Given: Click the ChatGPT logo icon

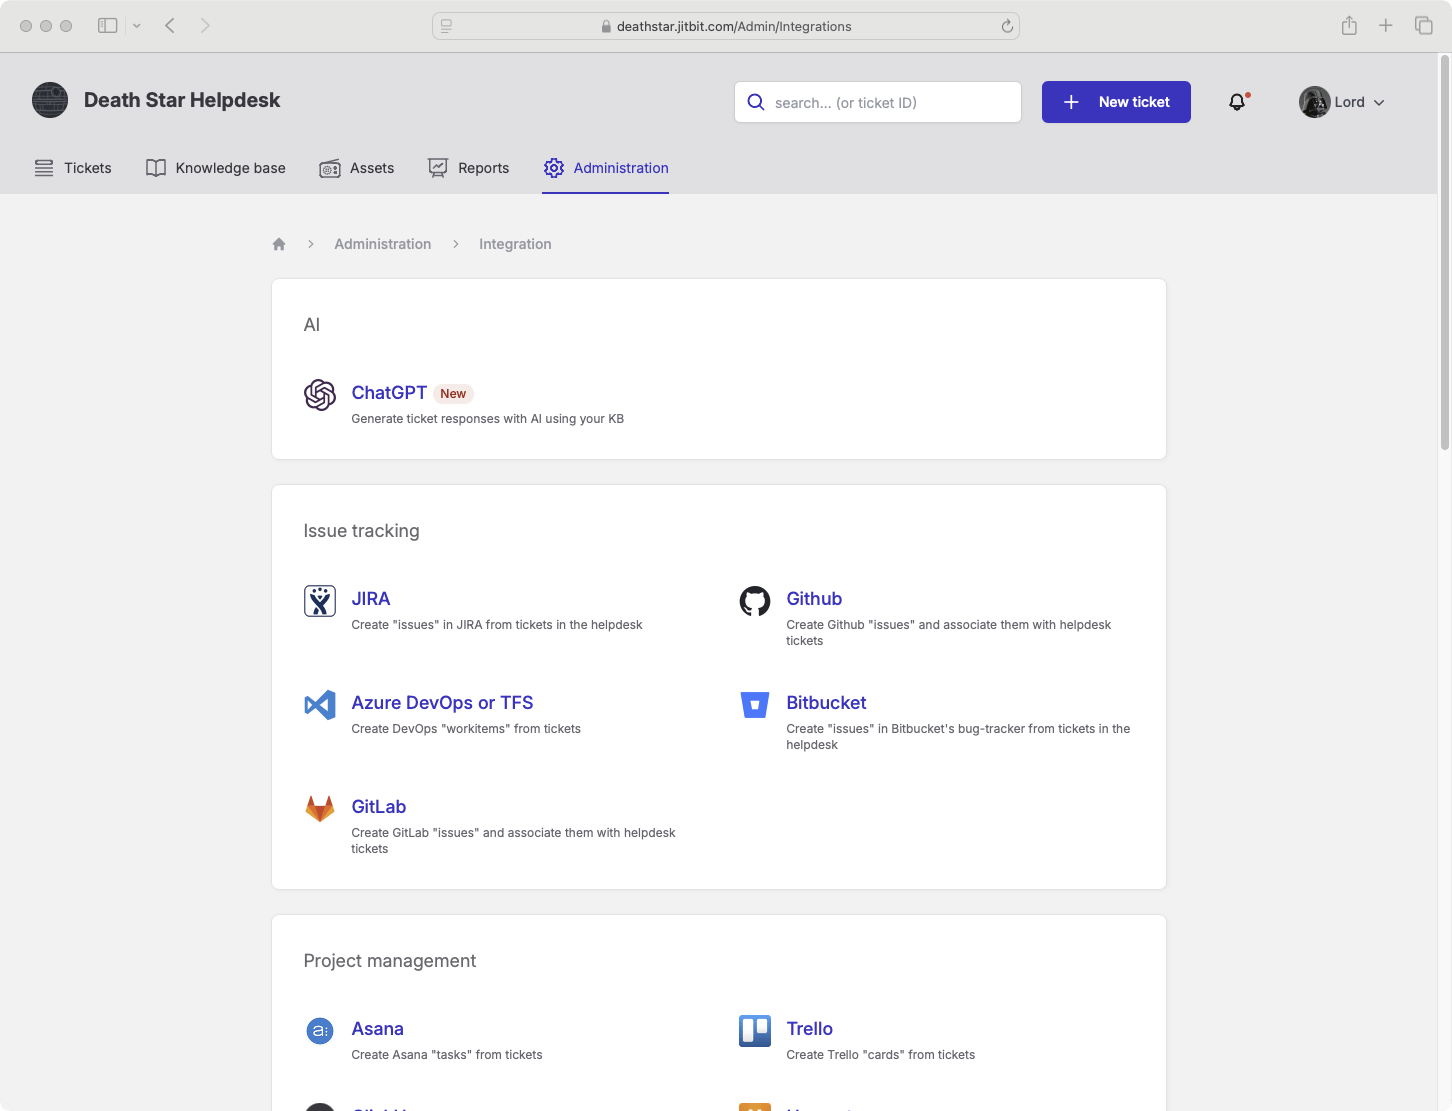Looking at the screenshot, I should (x=320, y=395).
